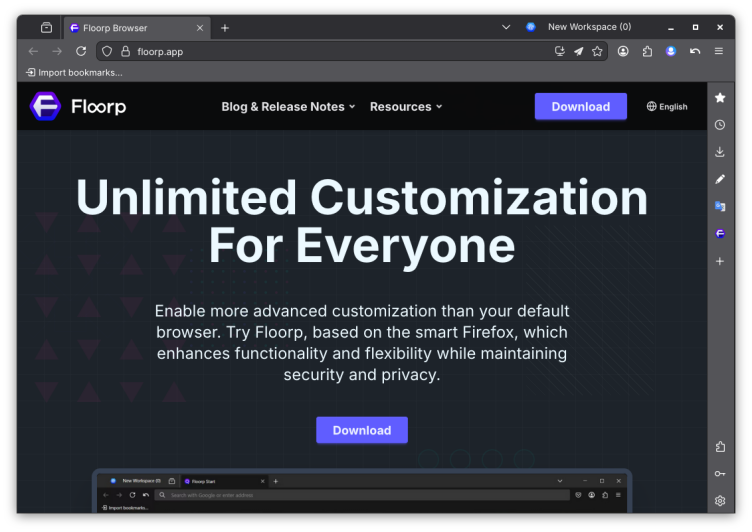This screenshot has width=752, height=532.
Task: Click the browser preview screenshot thumbnail
Action: point(362,491)
